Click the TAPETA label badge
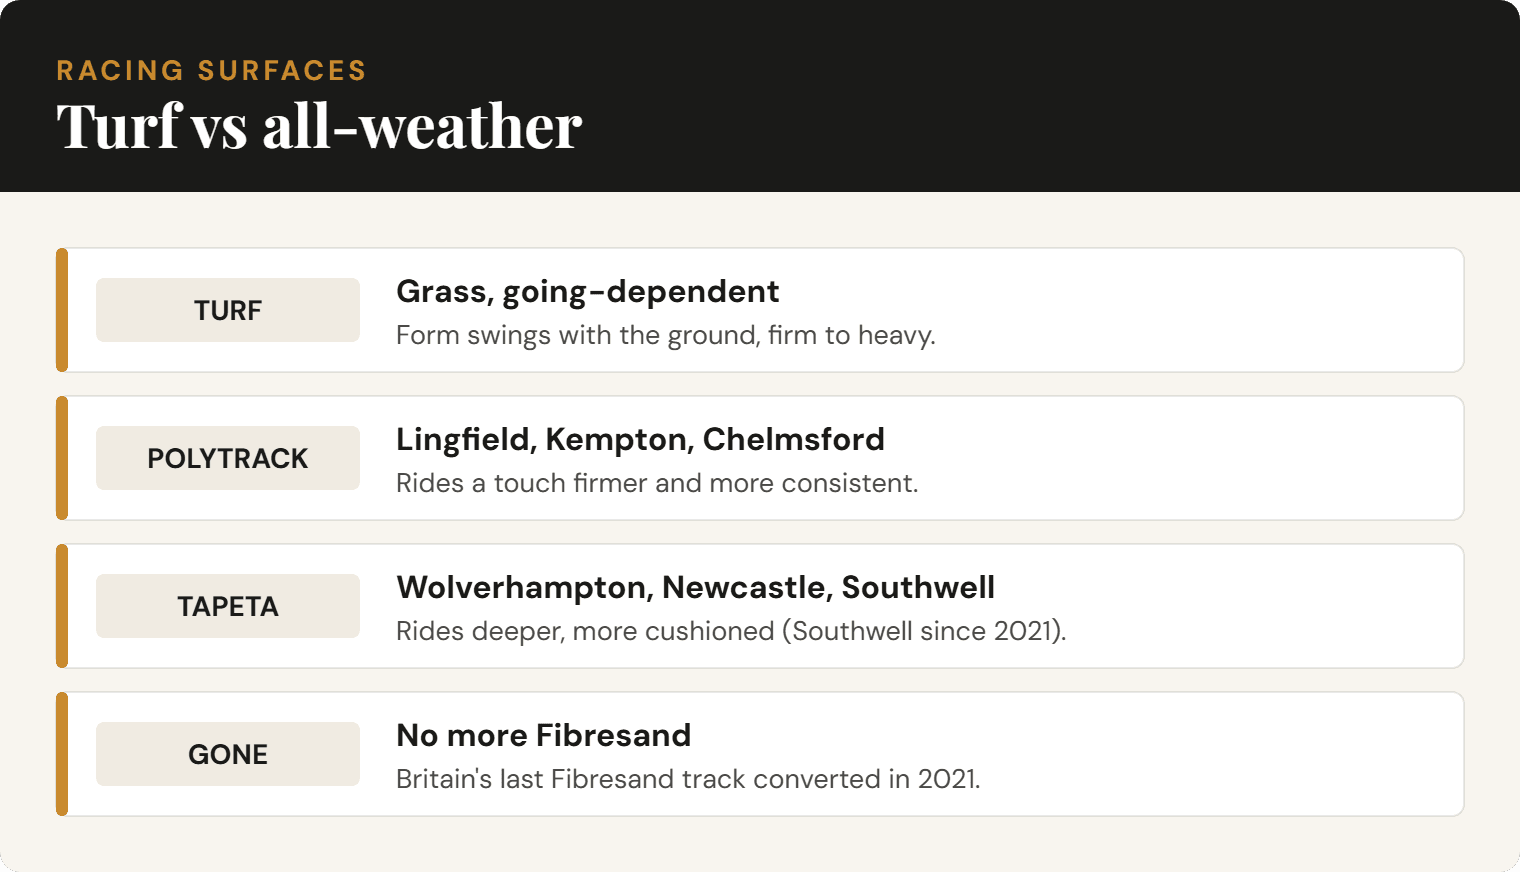Viewport: 1520px width, 872px height. pyautogui.click(x=228, y=606)
